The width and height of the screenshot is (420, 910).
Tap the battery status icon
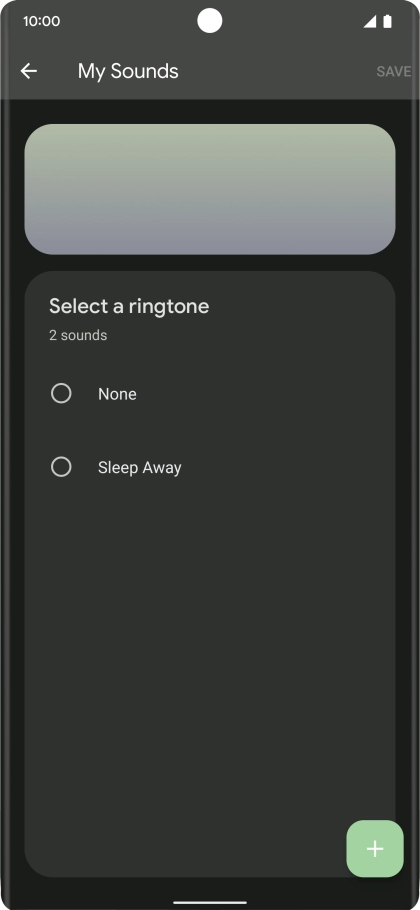pos(388,21)
